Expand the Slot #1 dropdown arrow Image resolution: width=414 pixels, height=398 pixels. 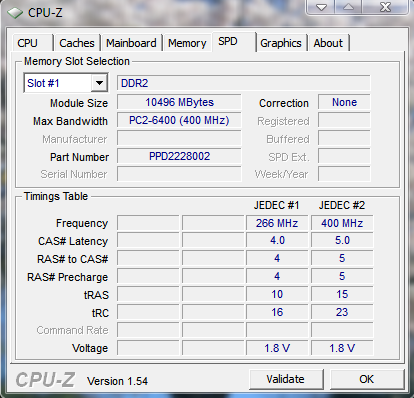(x=99, y=83)
